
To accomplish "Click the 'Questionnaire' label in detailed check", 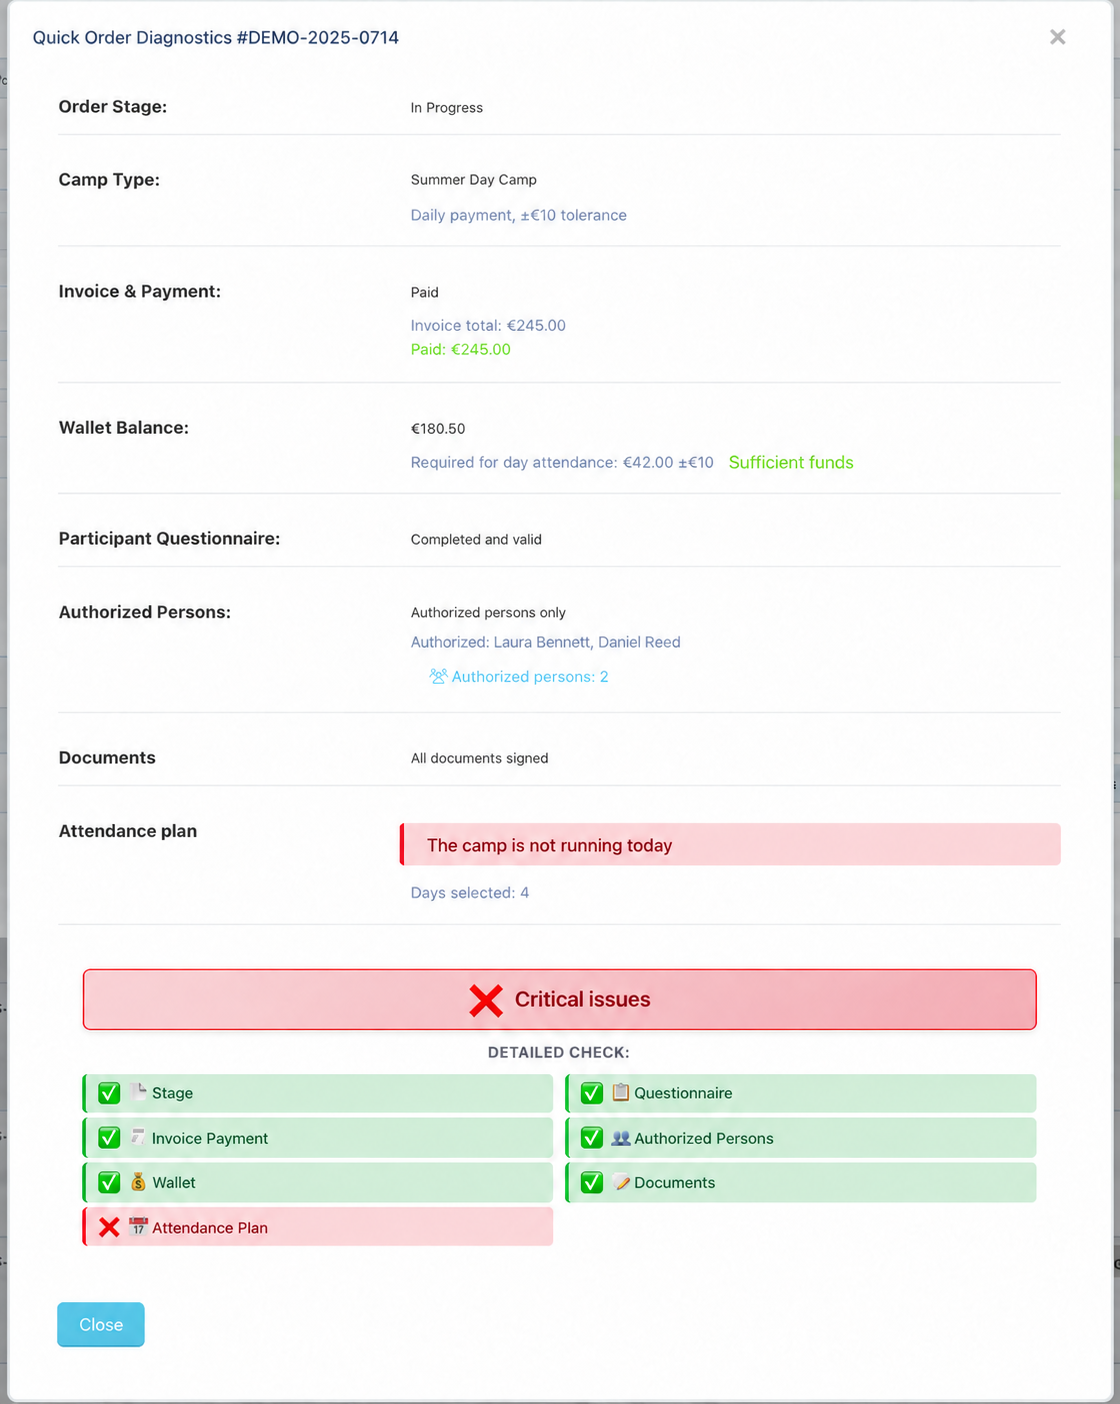I will (x=683, y=1093).
